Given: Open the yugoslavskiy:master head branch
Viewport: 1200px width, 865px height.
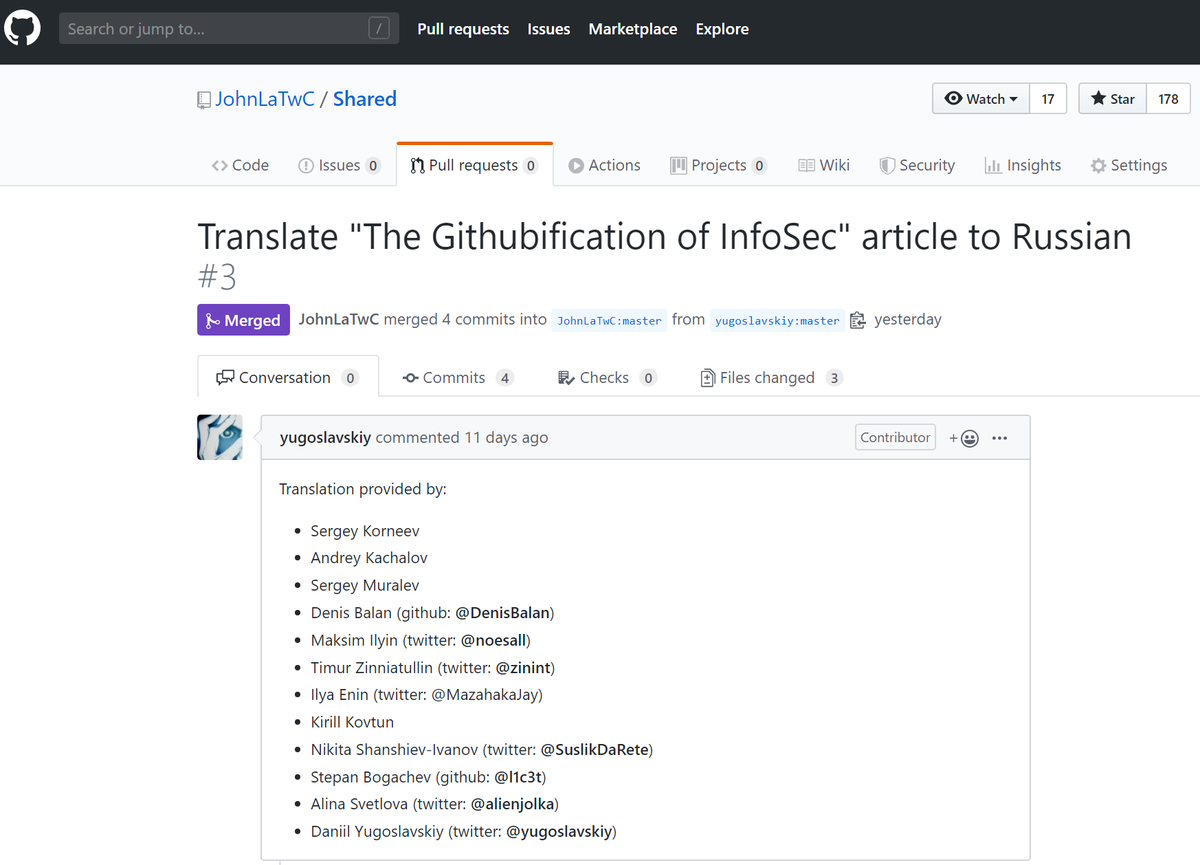Looking at the screenshot, I should pos(777,320).
